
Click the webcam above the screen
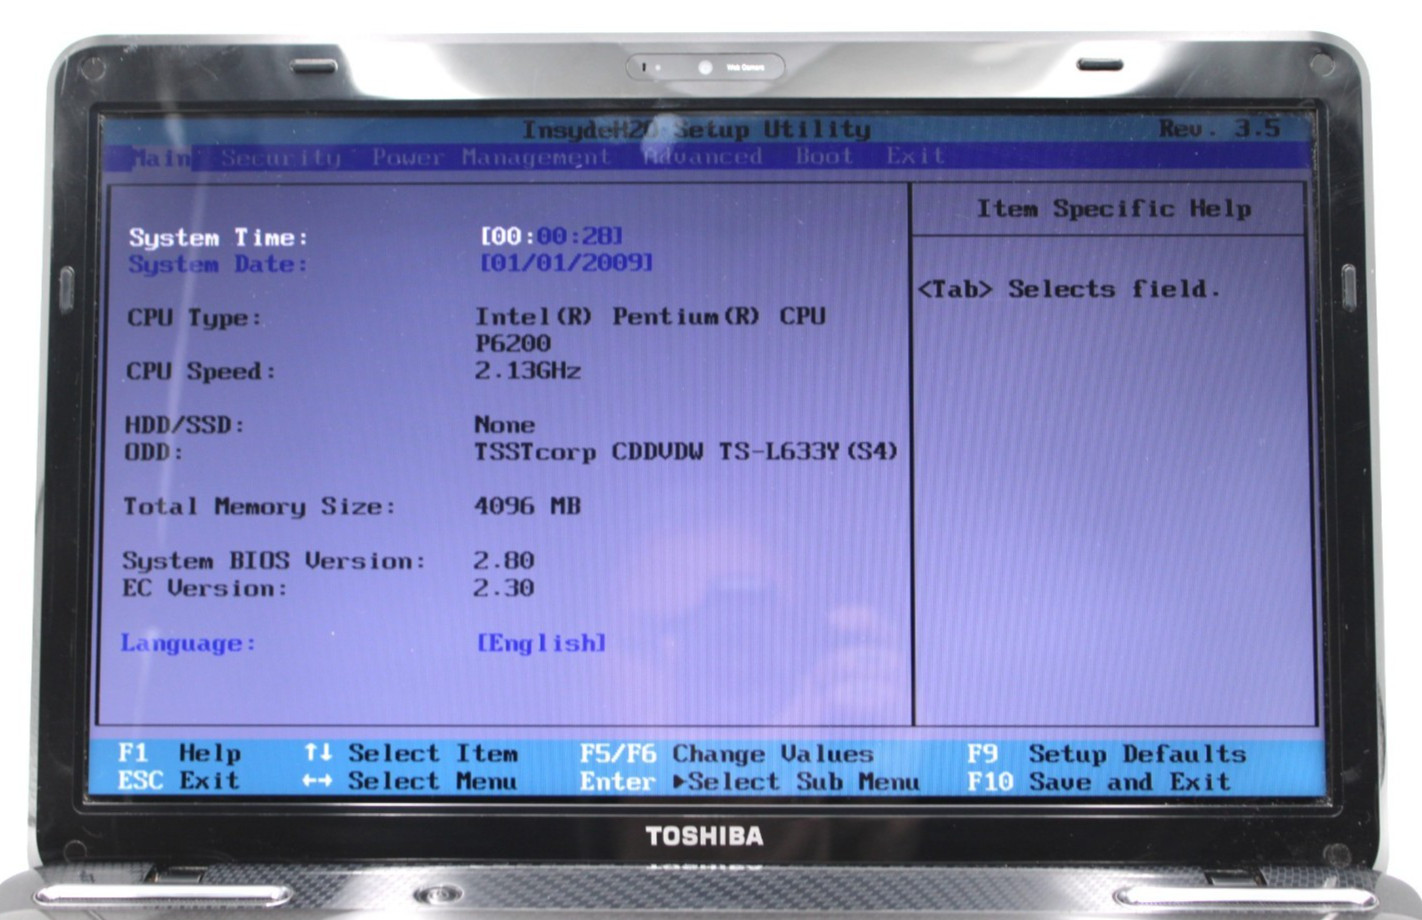[705, 67]
